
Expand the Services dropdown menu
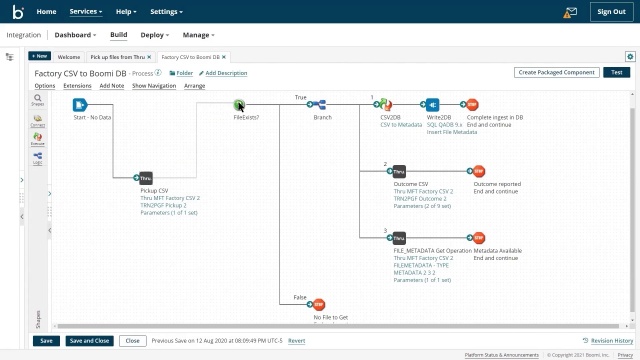[86, 11]
